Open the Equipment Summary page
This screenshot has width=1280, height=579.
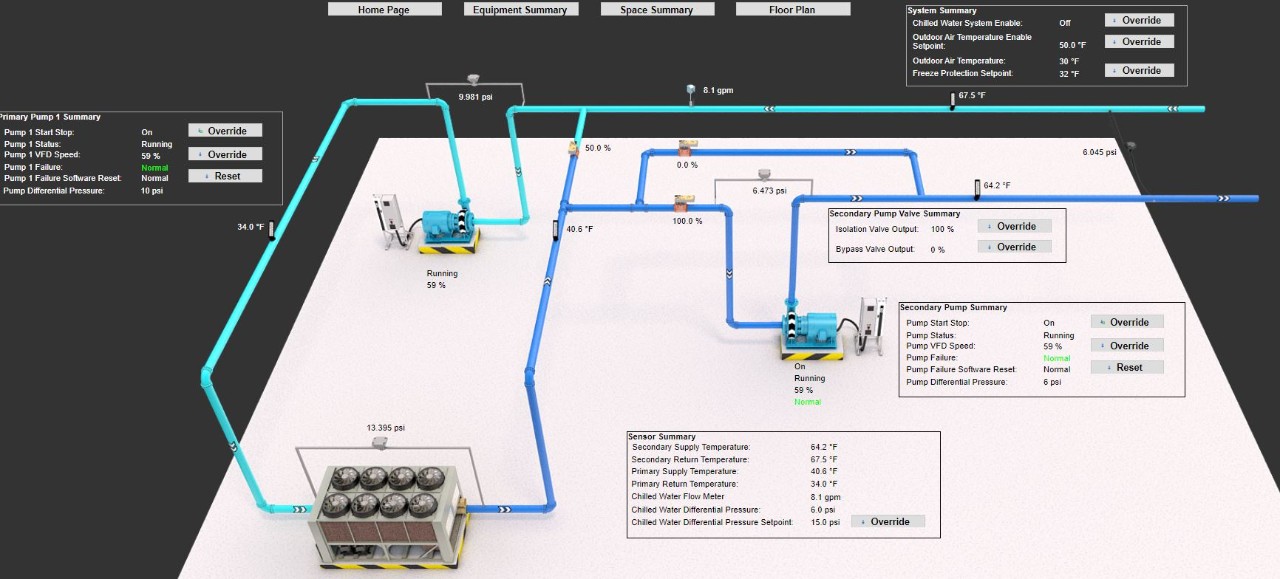click(x=520, y=9)
